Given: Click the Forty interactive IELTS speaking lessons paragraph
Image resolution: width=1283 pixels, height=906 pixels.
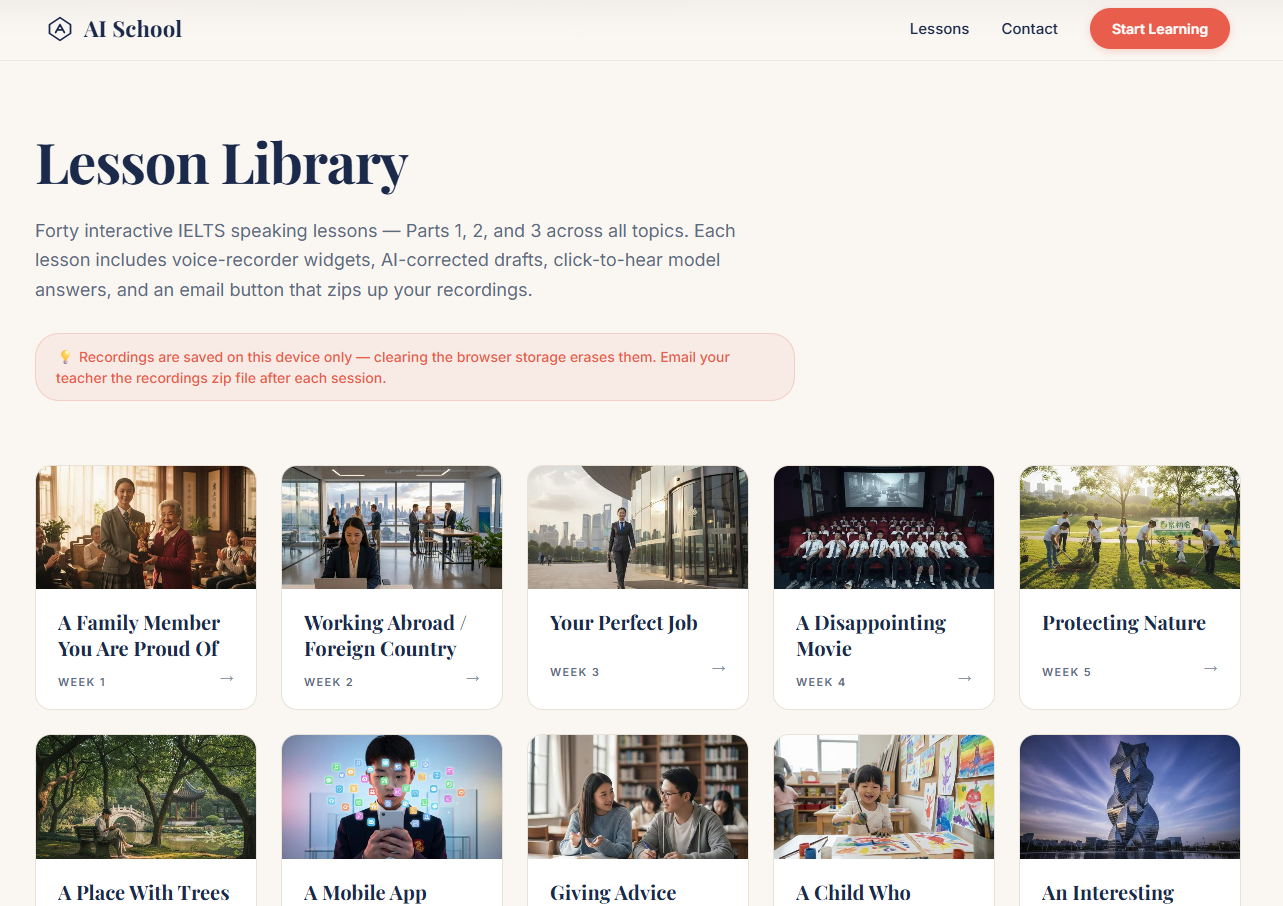Looking at the screenshot, I should click(385, 260).
